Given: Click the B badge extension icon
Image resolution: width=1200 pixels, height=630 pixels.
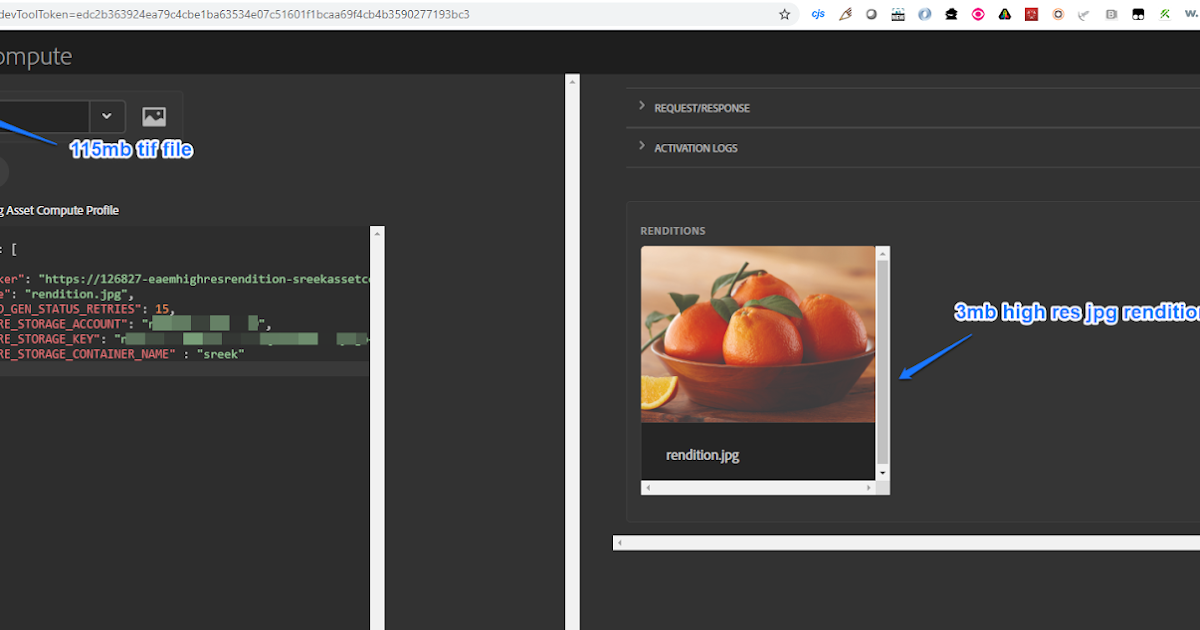Looking at the screenshot, I should coord(1110,14).
